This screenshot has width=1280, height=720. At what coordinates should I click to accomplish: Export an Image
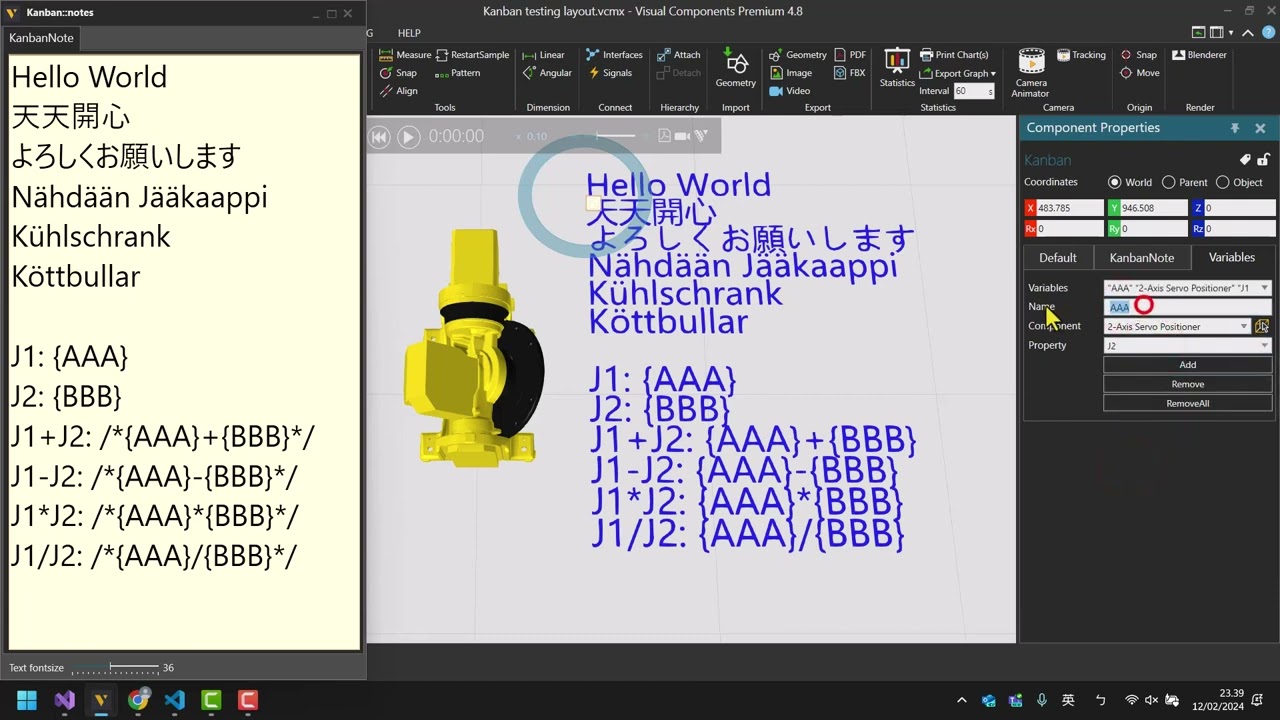790,73
